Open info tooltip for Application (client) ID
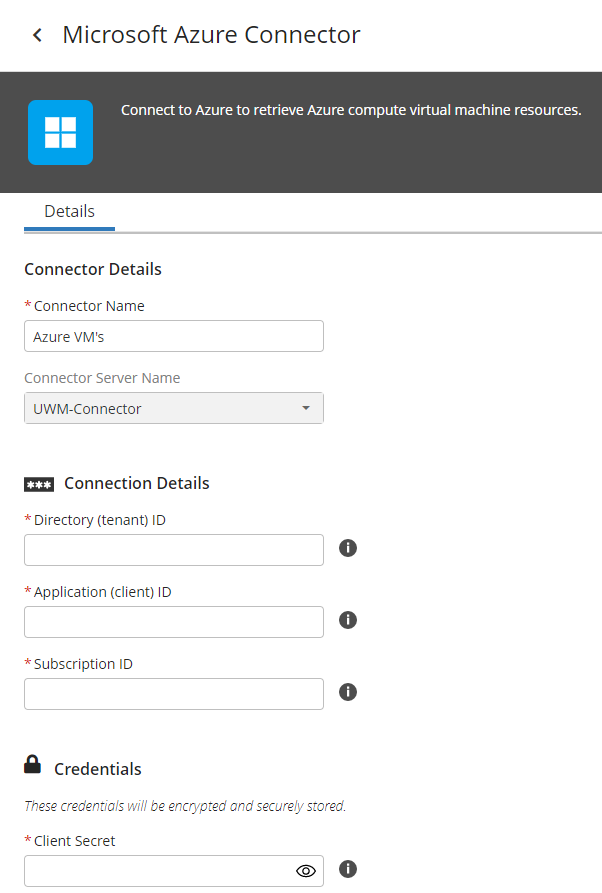The image size is (602, 893). click(x=347, y=620)
